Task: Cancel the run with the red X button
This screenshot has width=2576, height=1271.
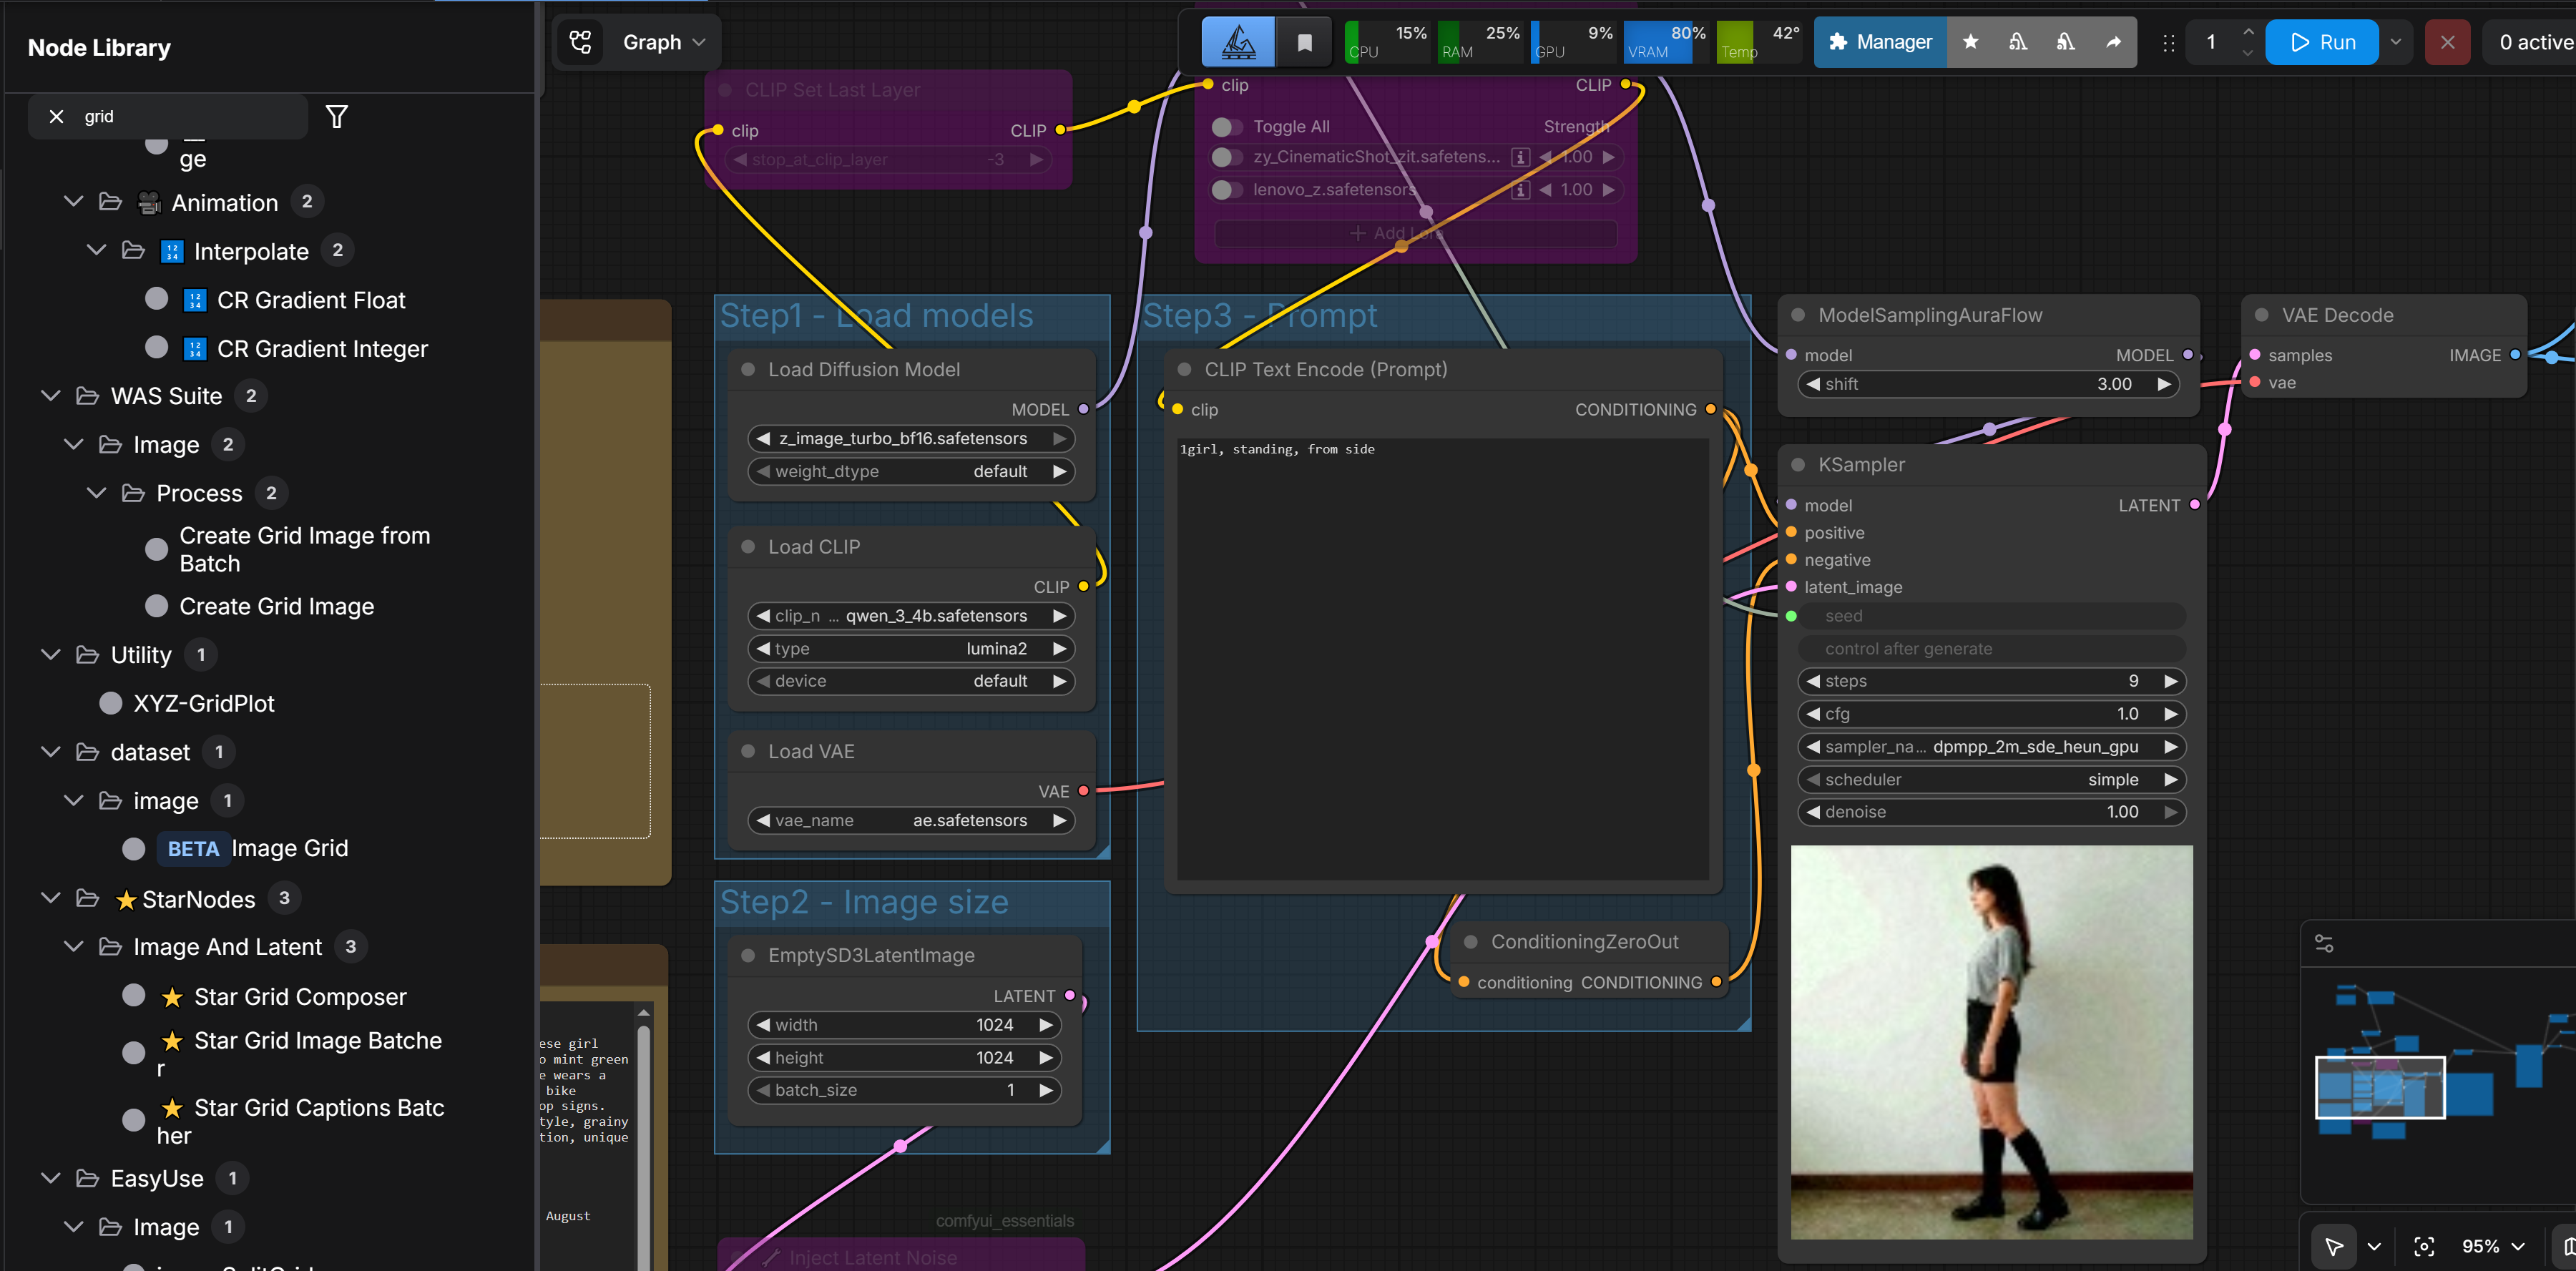Action: pos(2447,42)
